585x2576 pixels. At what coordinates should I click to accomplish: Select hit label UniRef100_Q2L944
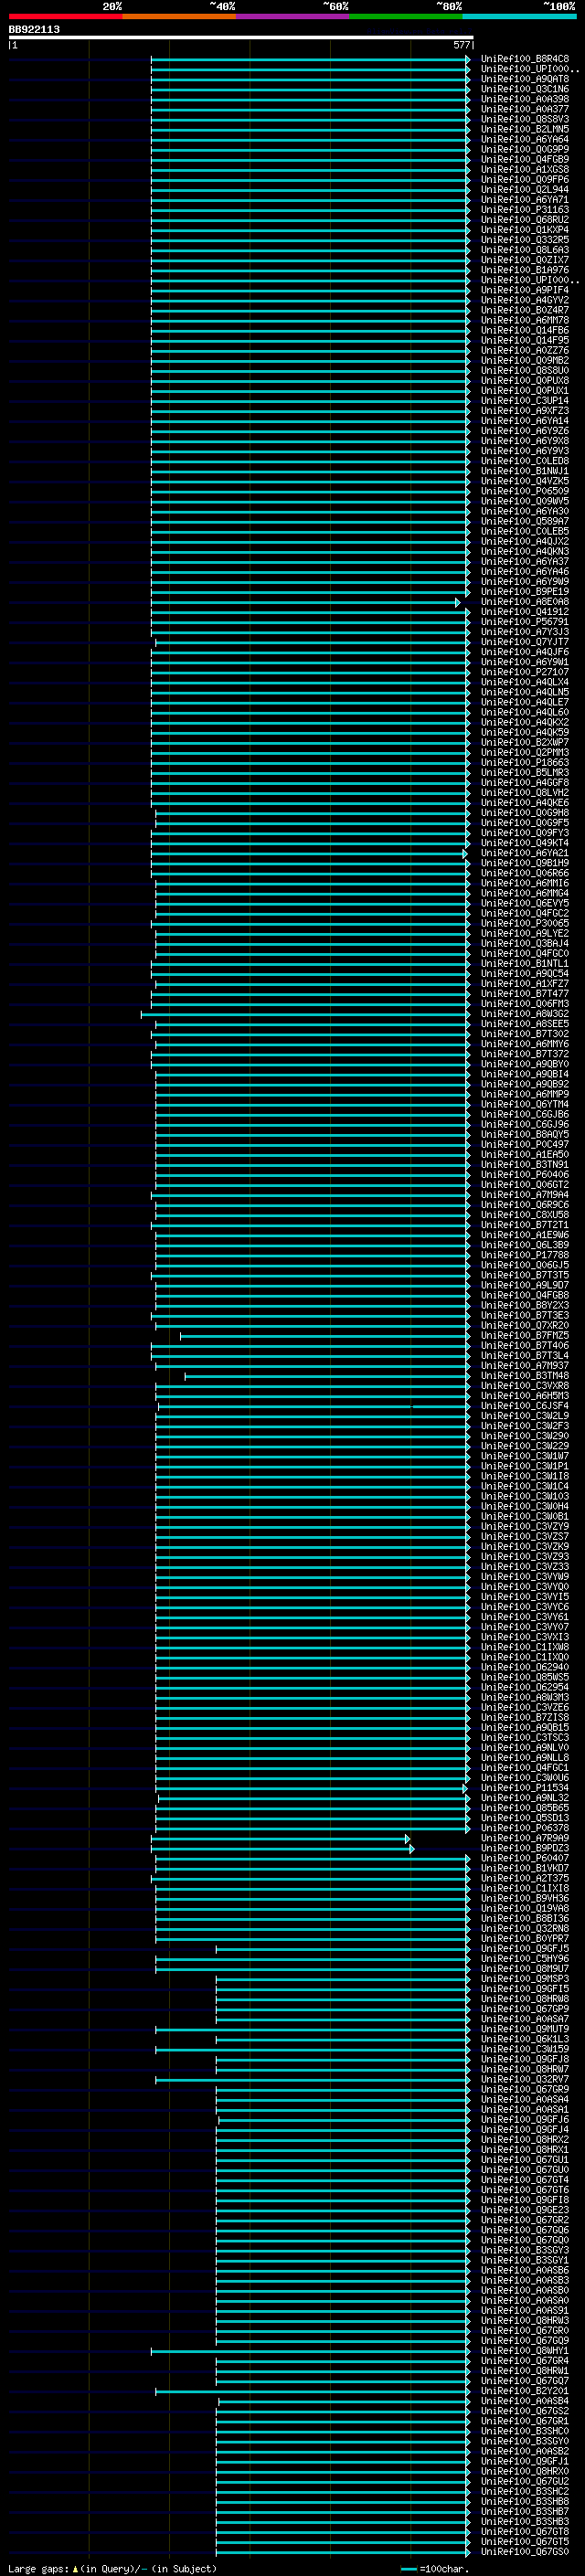point(525,189)
